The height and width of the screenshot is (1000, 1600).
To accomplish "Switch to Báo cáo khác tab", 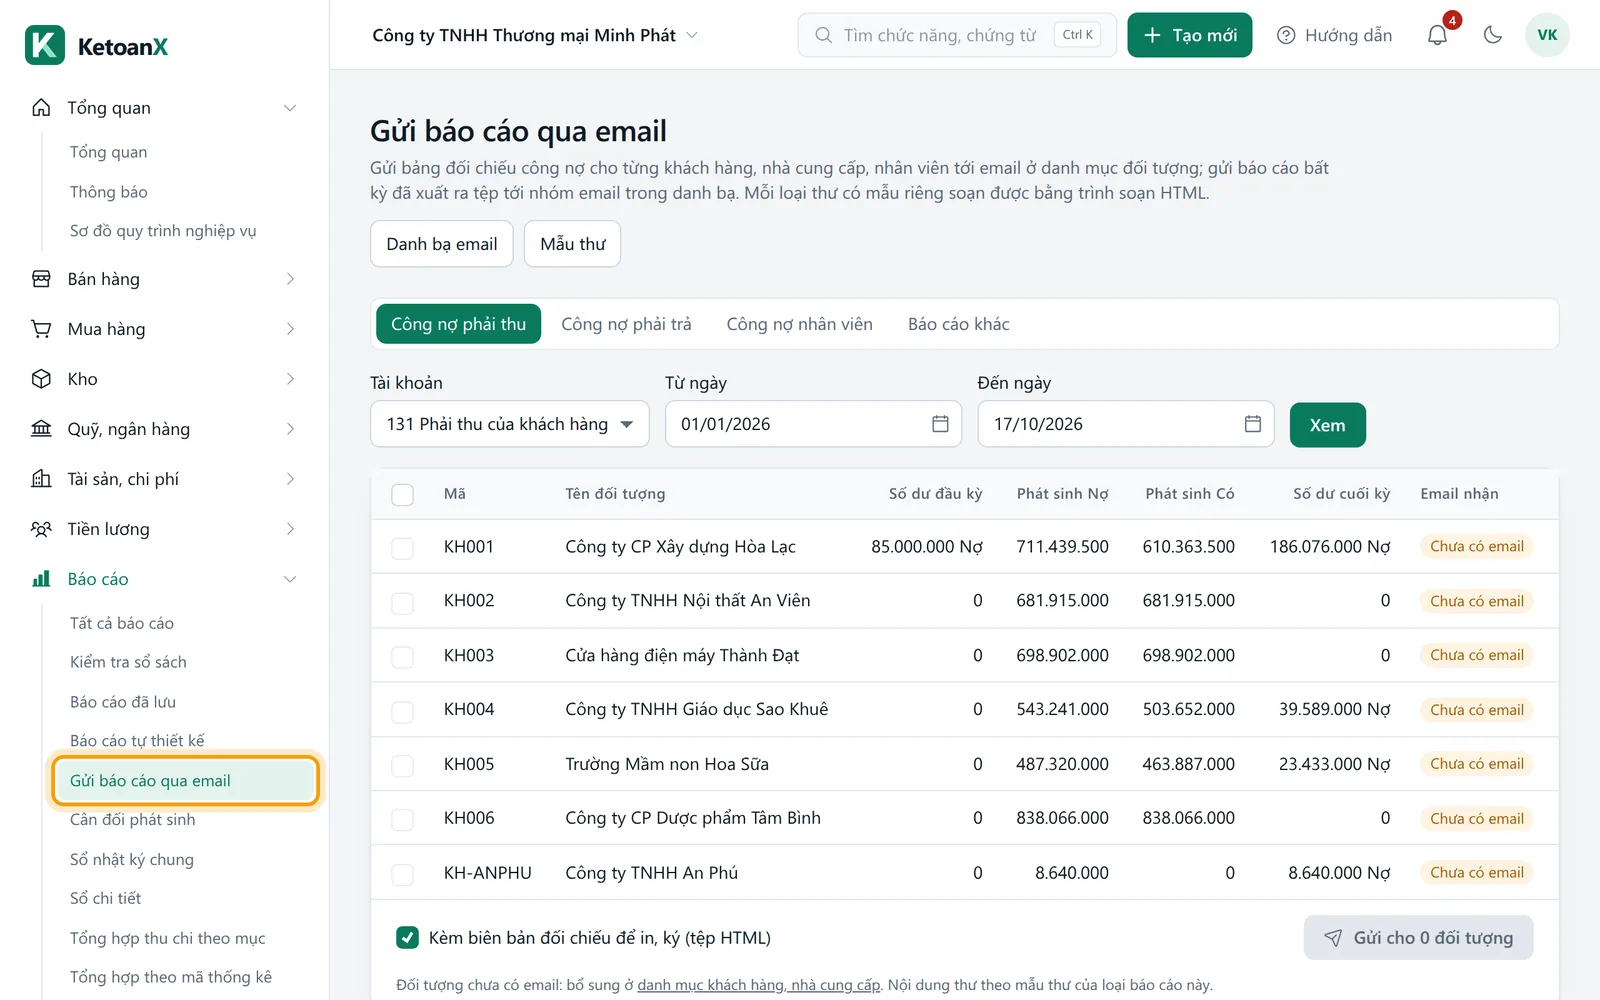I will pos(958,324).
